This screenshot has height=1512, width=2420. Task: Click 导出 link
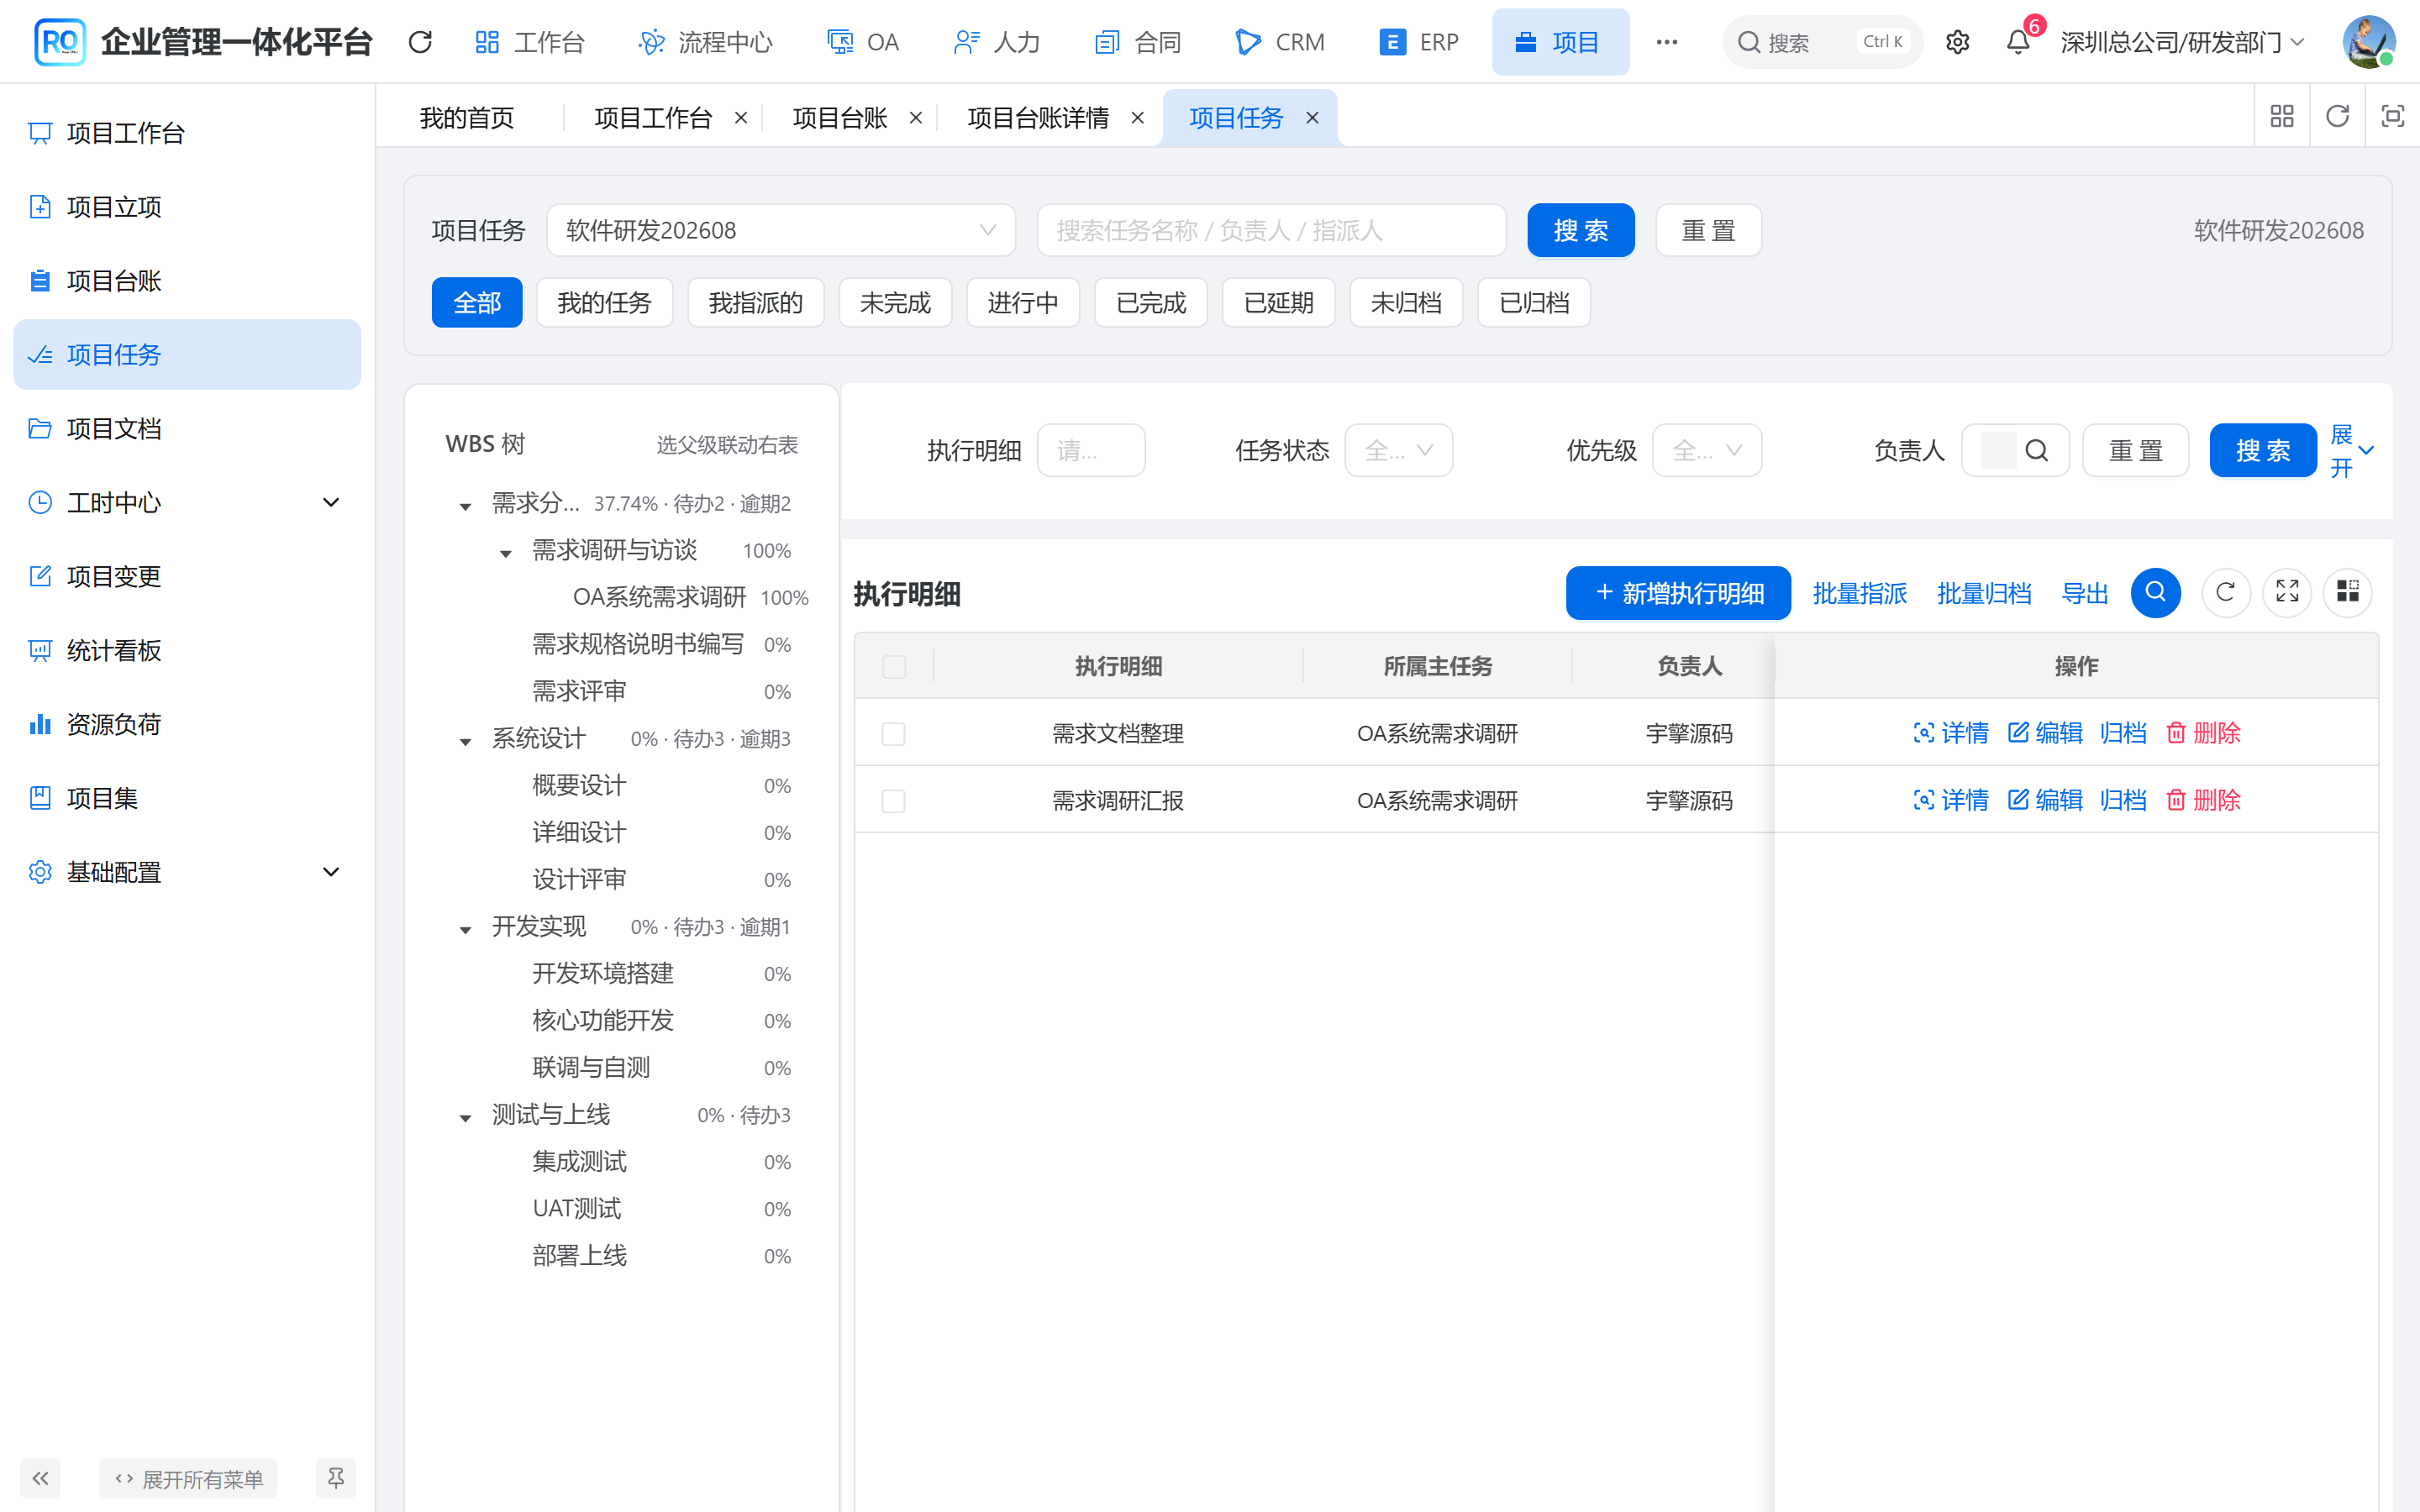pos(2085,593)
